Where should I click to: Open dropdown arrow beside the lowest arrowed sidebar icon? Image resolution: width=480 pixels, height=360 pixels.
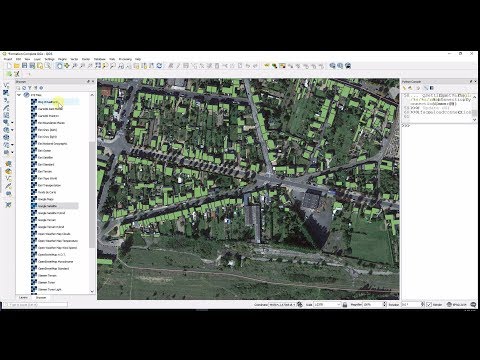[12, 152]
